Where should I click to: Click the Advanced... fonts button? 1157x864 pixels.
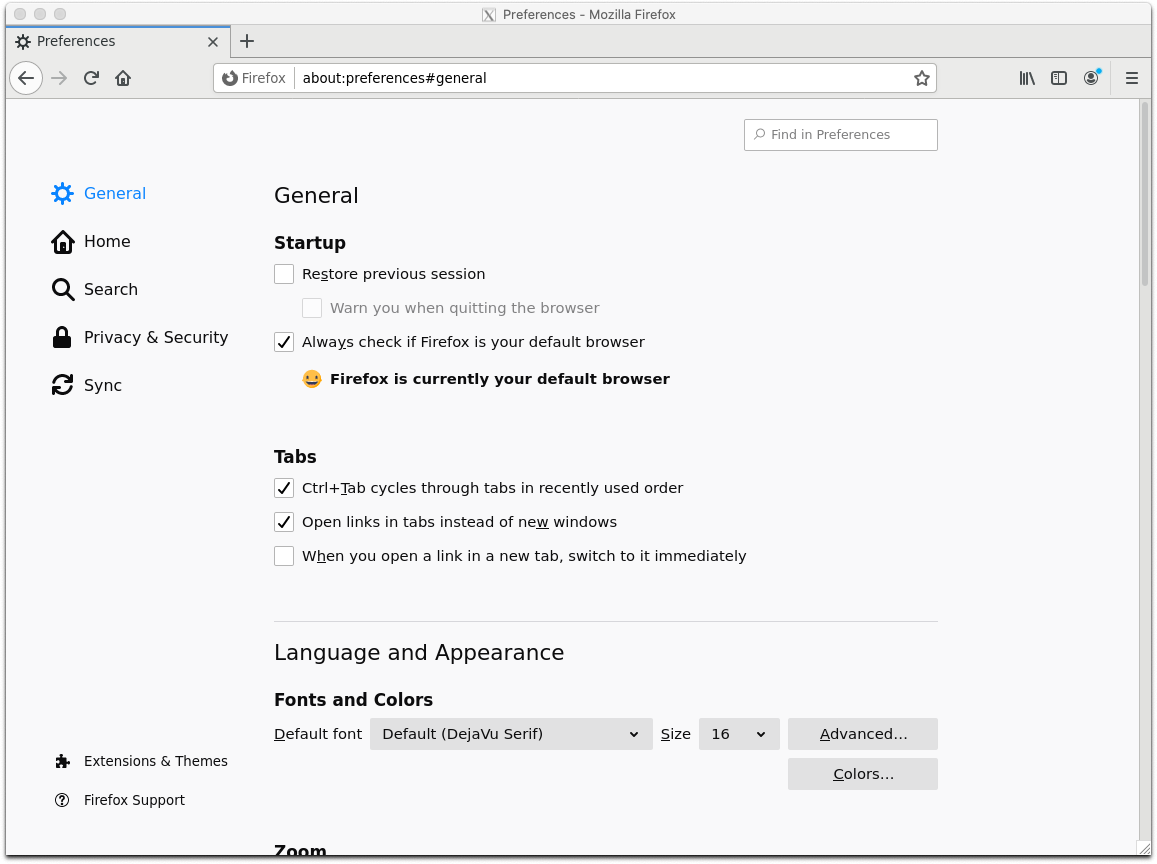[863, 734]
